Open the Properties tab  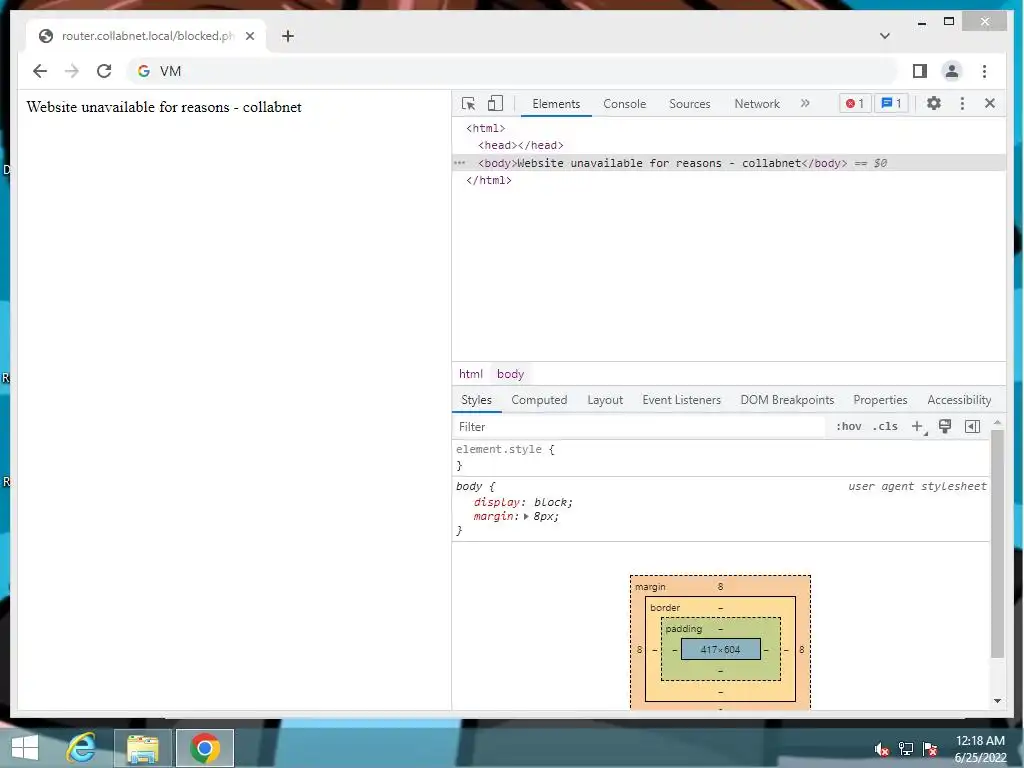880,400
